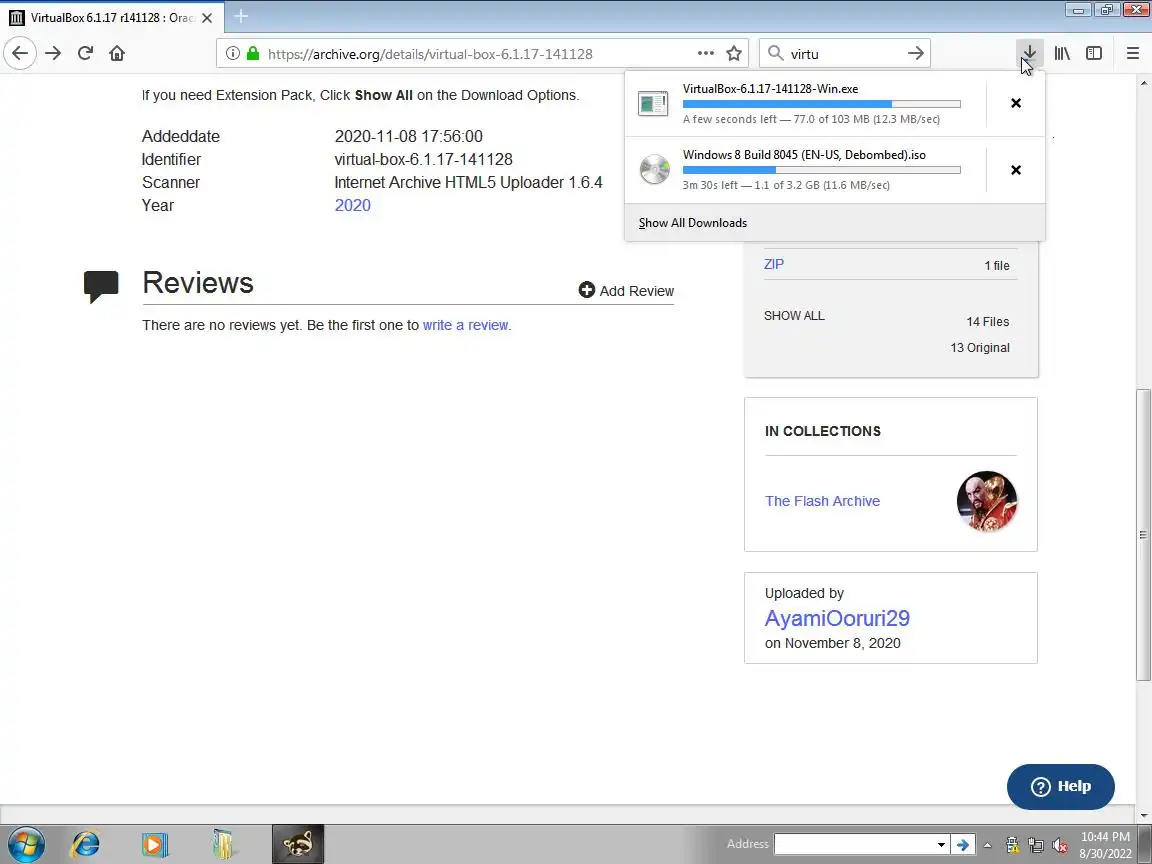Open the Firefox library button
The height and width of the screenshot is (864, 1152).
1062,53
